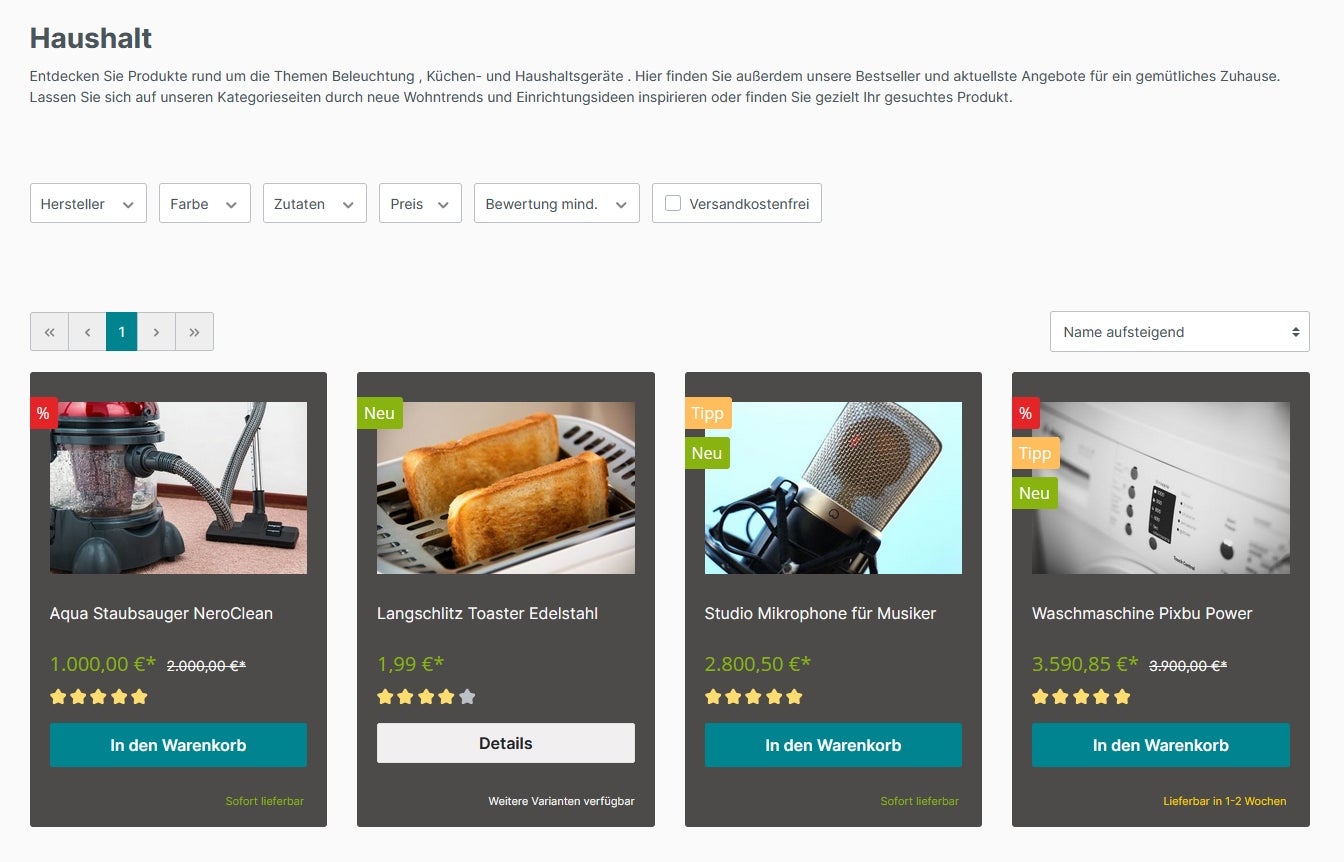
Task: Click Details button for Langschlitz Toaster
Action: tap(505, 743)
